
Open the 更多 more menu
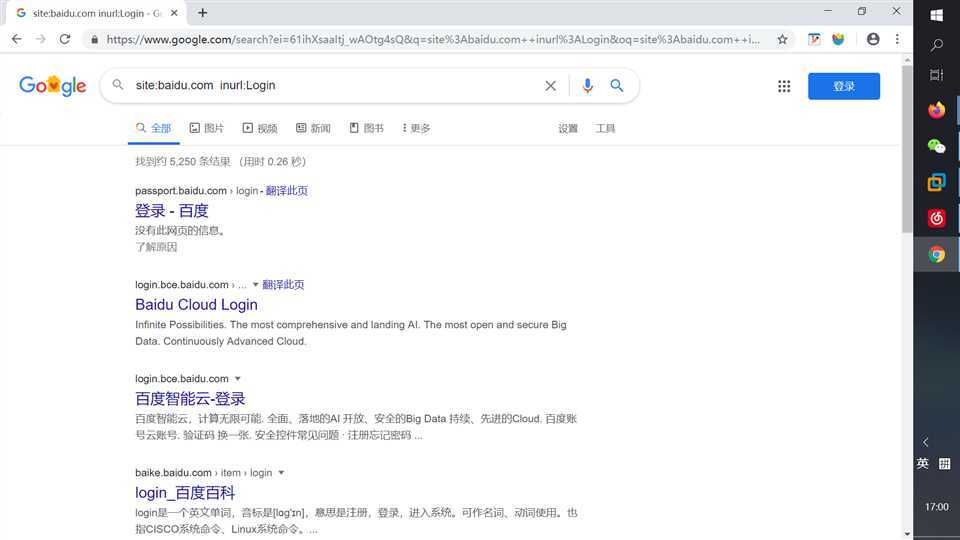tap(416, 128)
